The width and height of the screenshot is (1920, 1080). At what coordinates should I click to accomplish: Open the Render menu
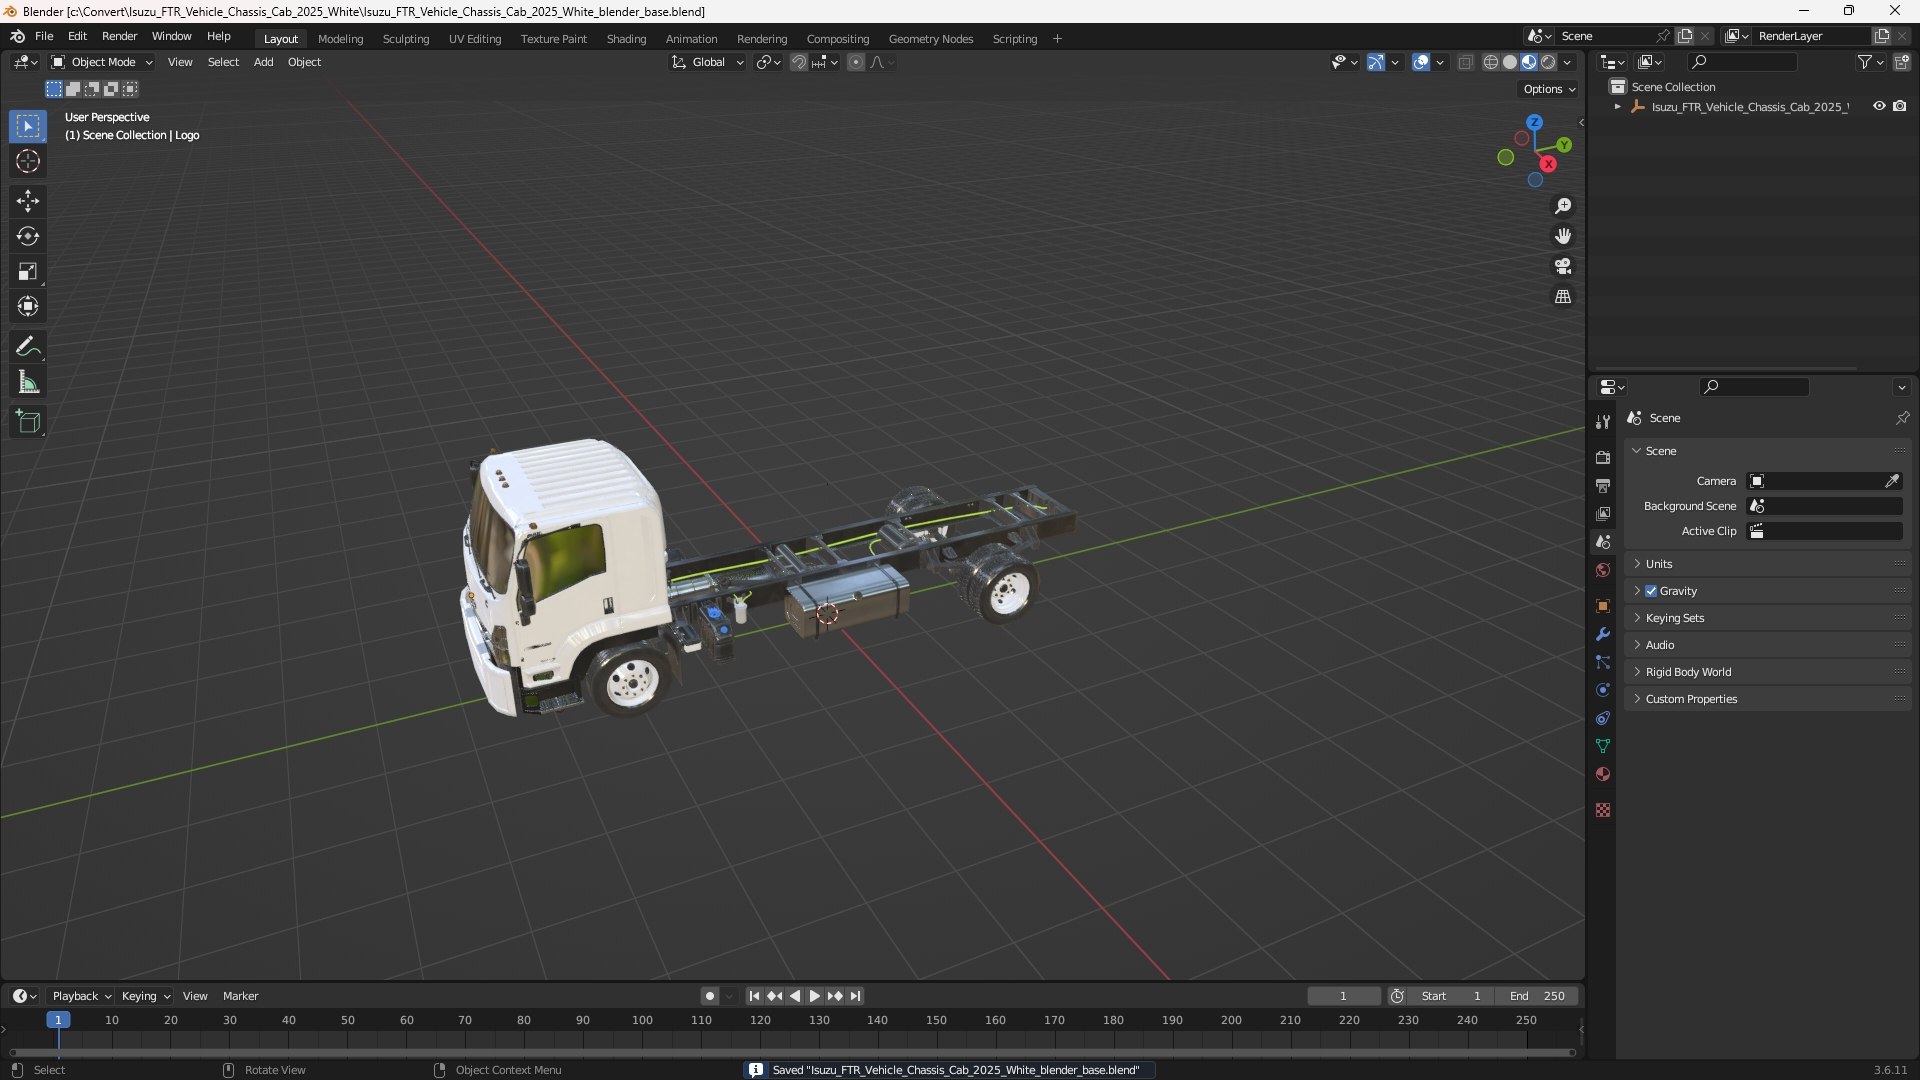pos(119,36)
